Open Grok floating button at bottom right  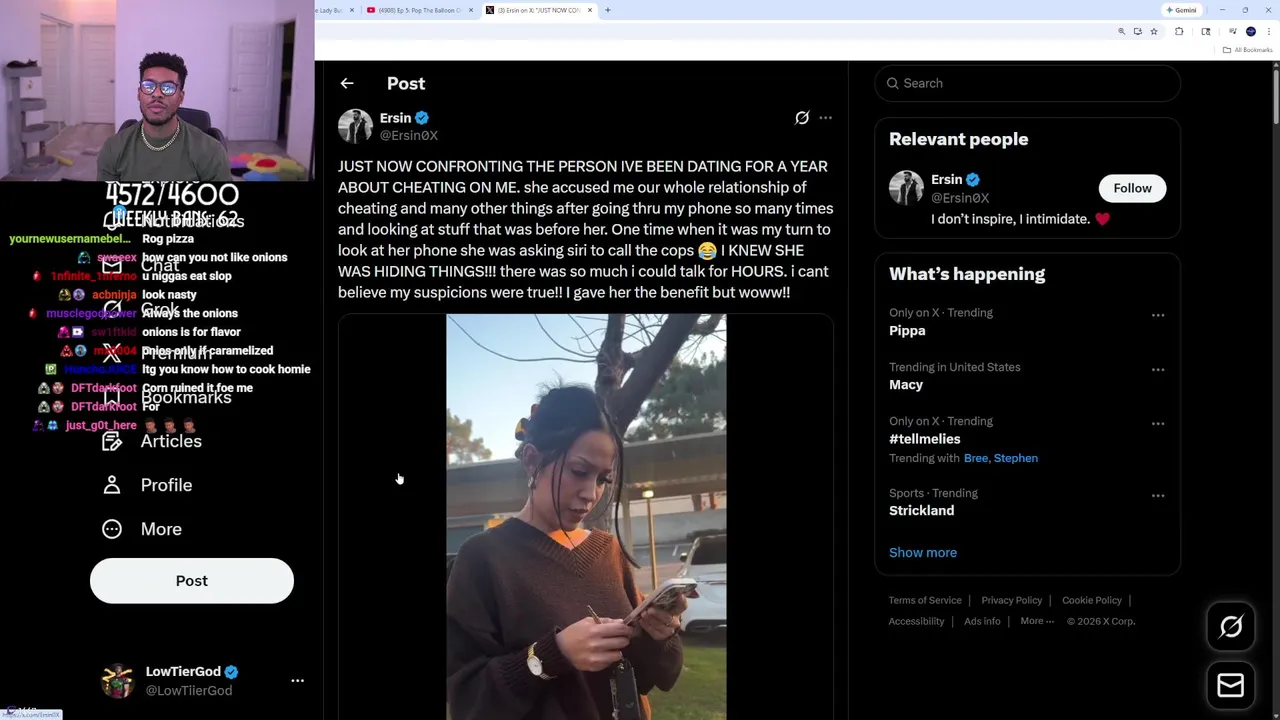(x=1231, y=627)
